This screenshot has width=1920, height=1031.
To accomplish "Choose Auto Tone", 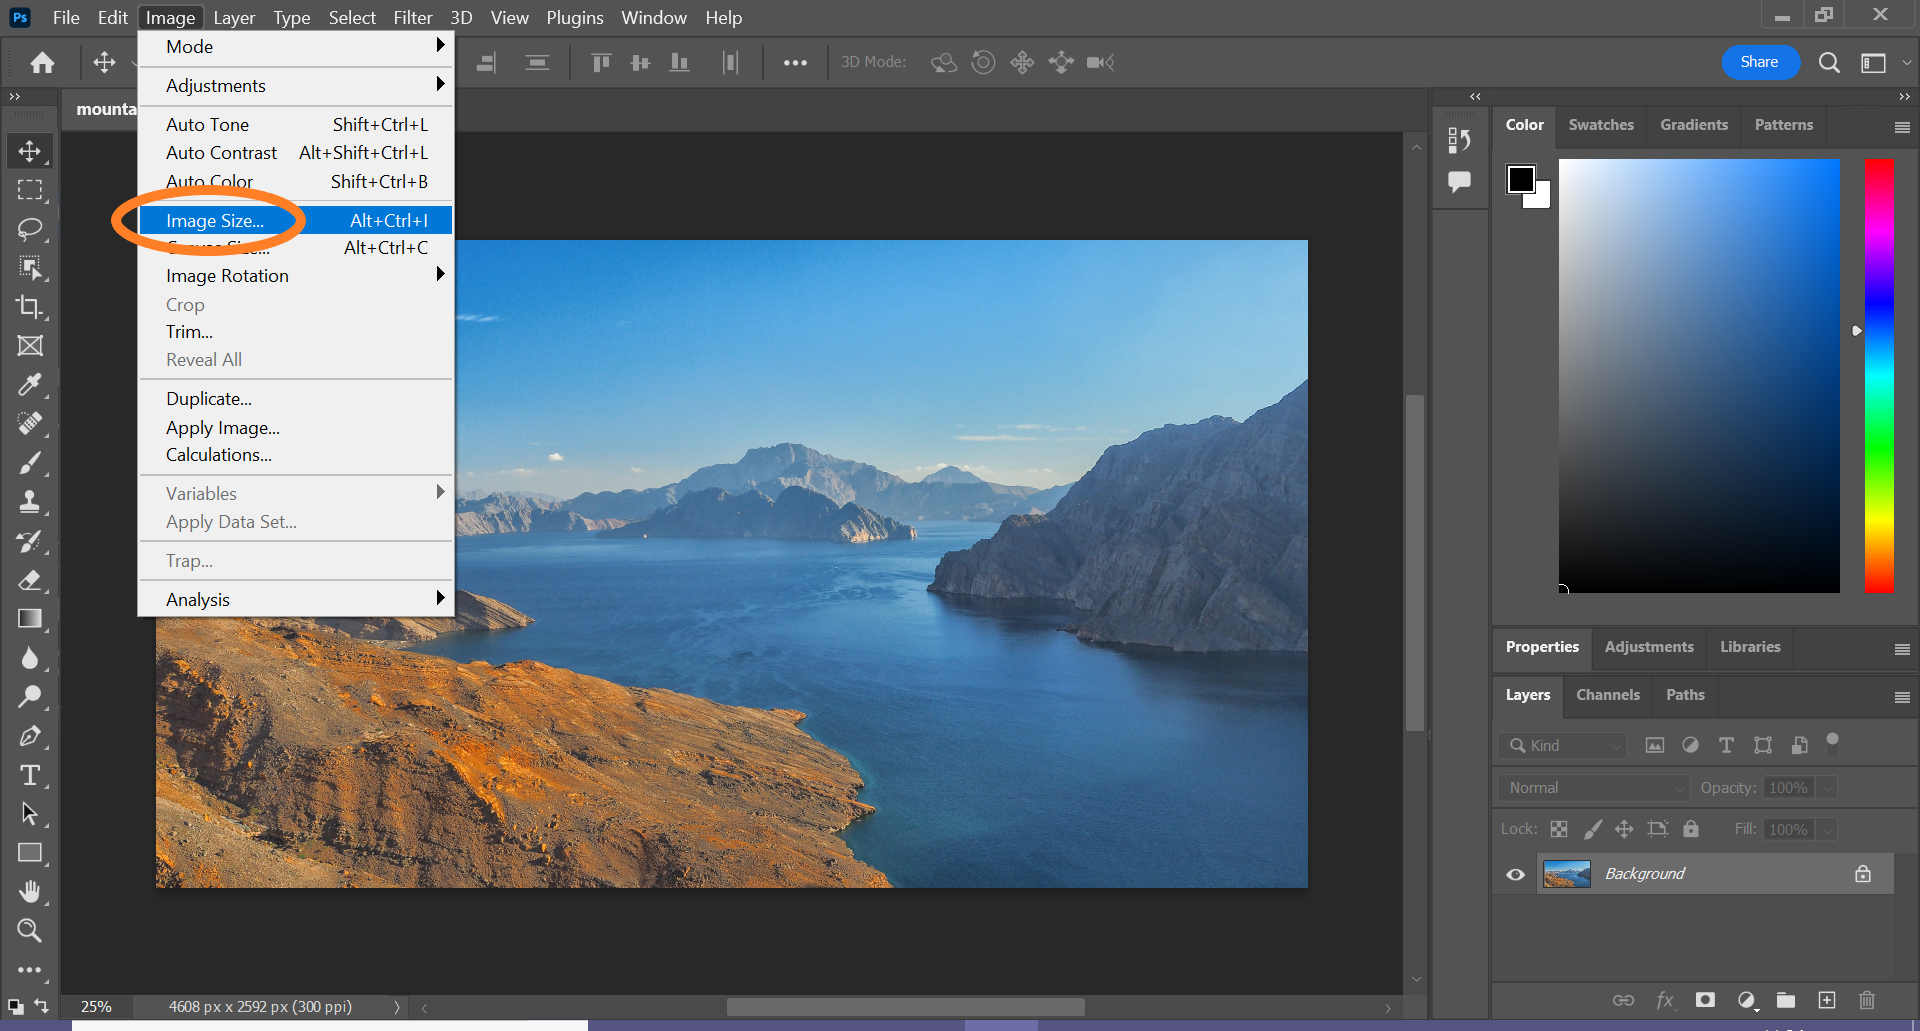I will click(x=296, y=125).
